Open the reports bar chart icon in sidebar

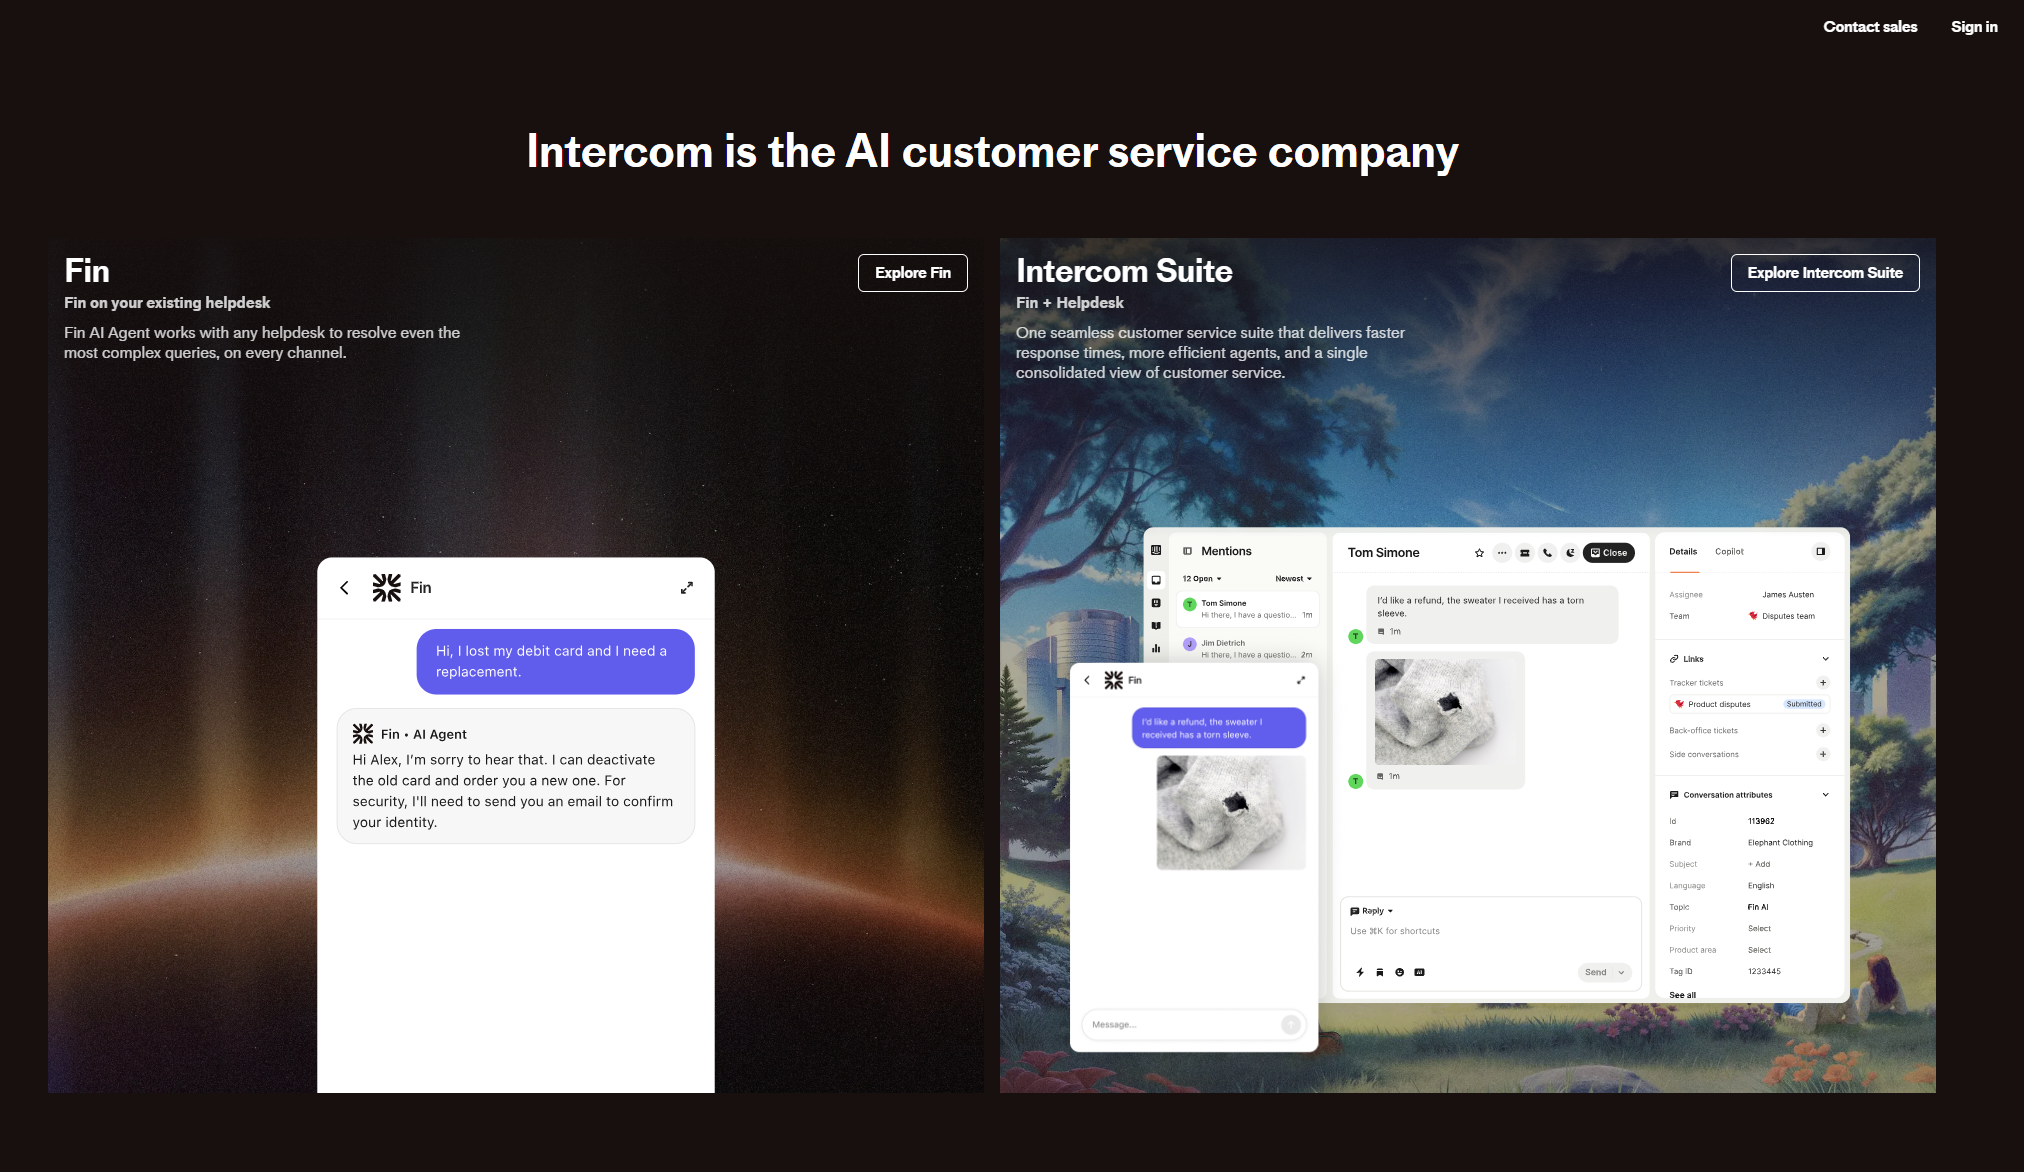[x=1156, y=648]
